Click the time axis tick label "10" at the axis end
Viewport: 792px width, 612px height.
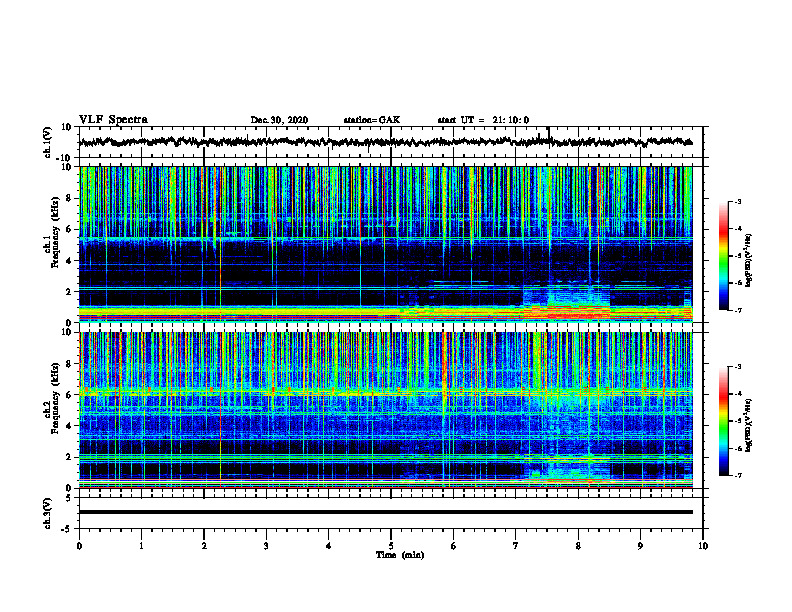click(x=703, y=546)
